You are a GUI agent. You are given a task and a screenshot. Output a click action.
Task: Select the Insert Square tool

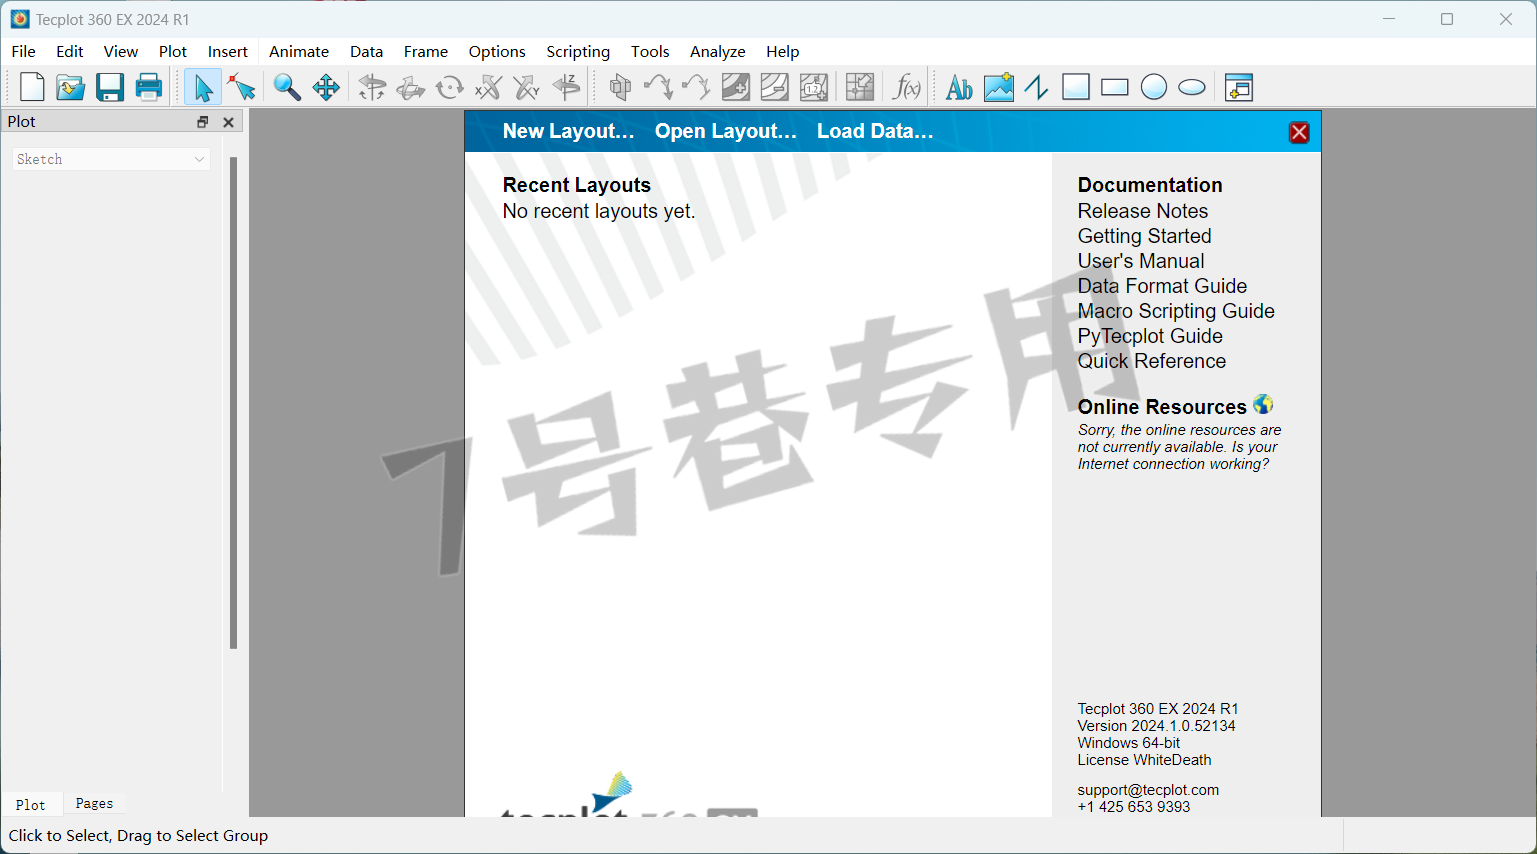(1076, 88)
